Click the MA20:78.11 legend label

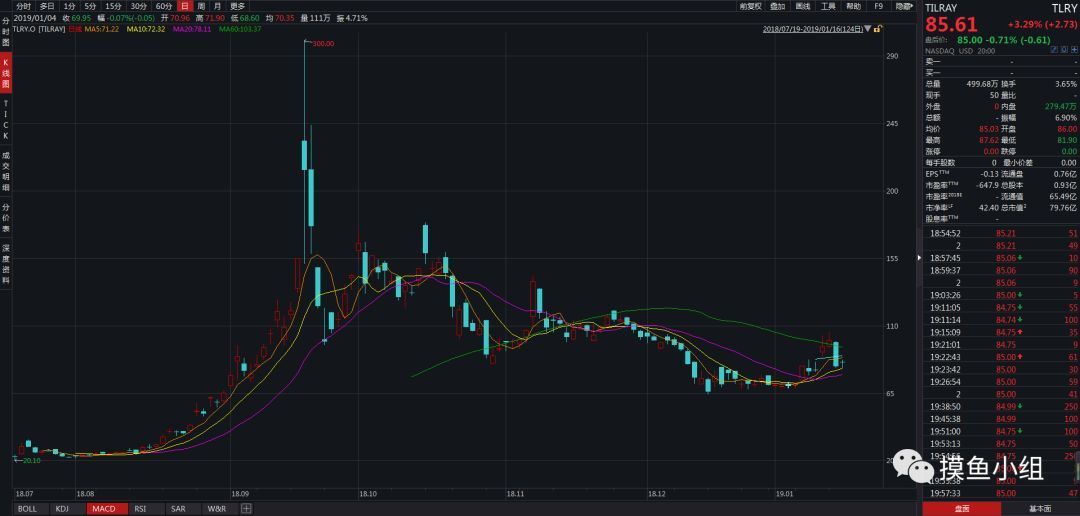192,30
